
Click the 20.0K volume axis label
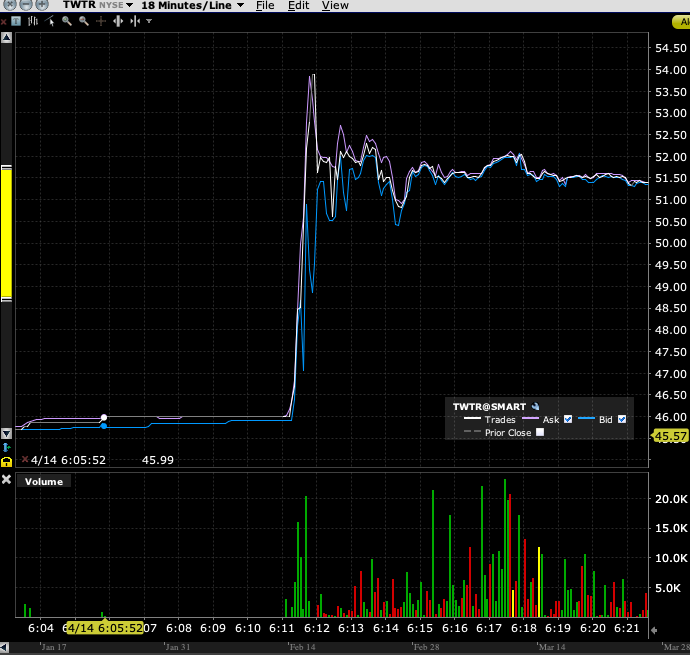coord(671,499)
